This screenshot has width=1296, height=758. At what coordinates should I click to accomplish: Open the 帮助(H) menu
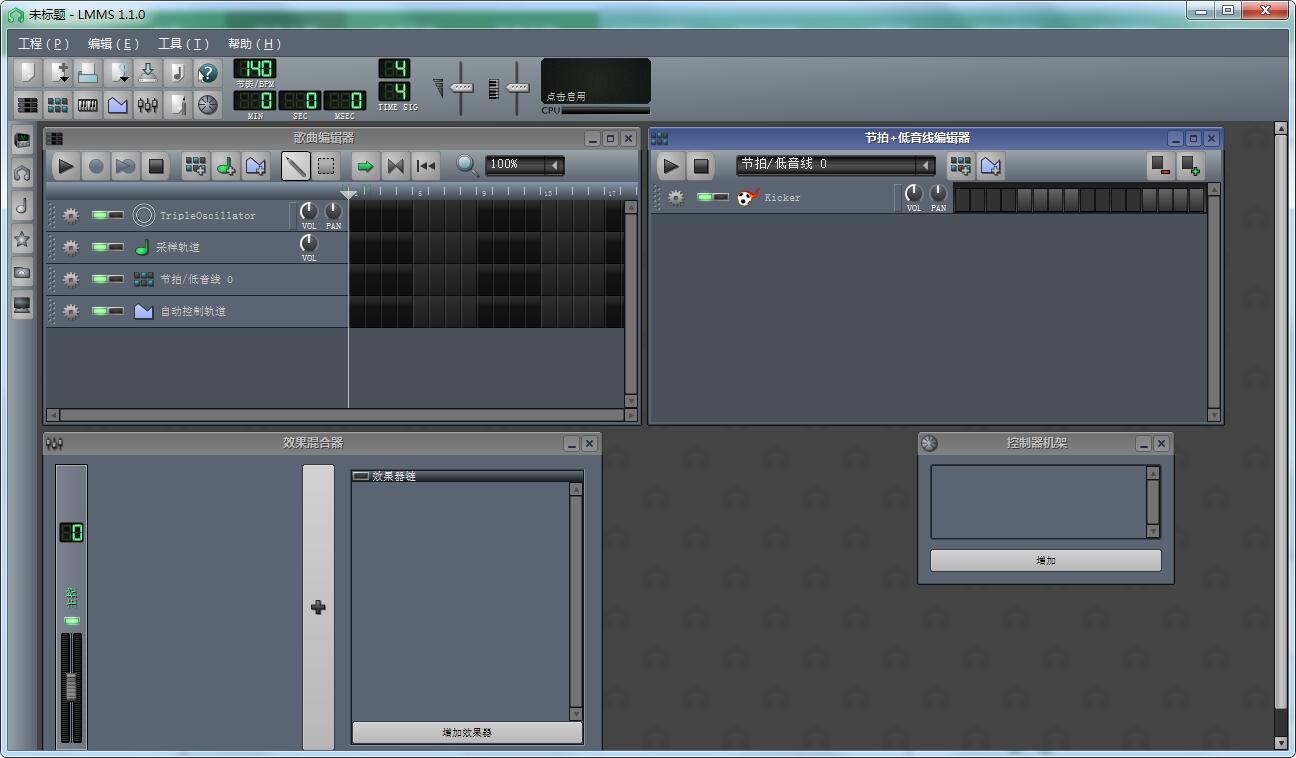[x=254, y=44]
